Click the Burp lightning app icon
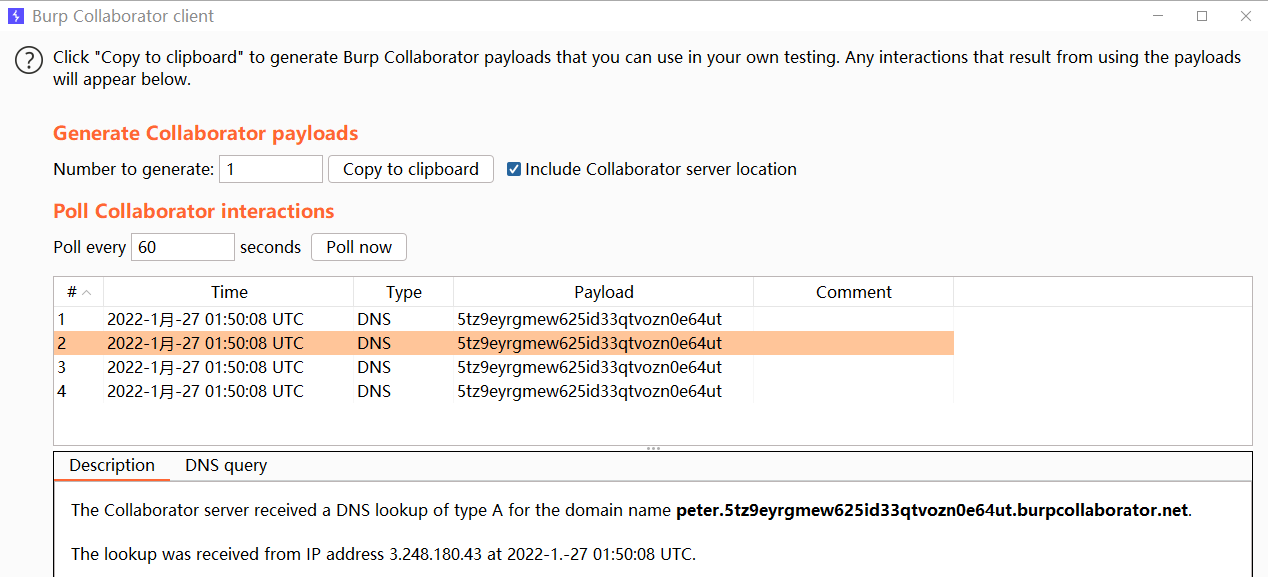This screenshot has width=1268, height=577. pos(16,16)
